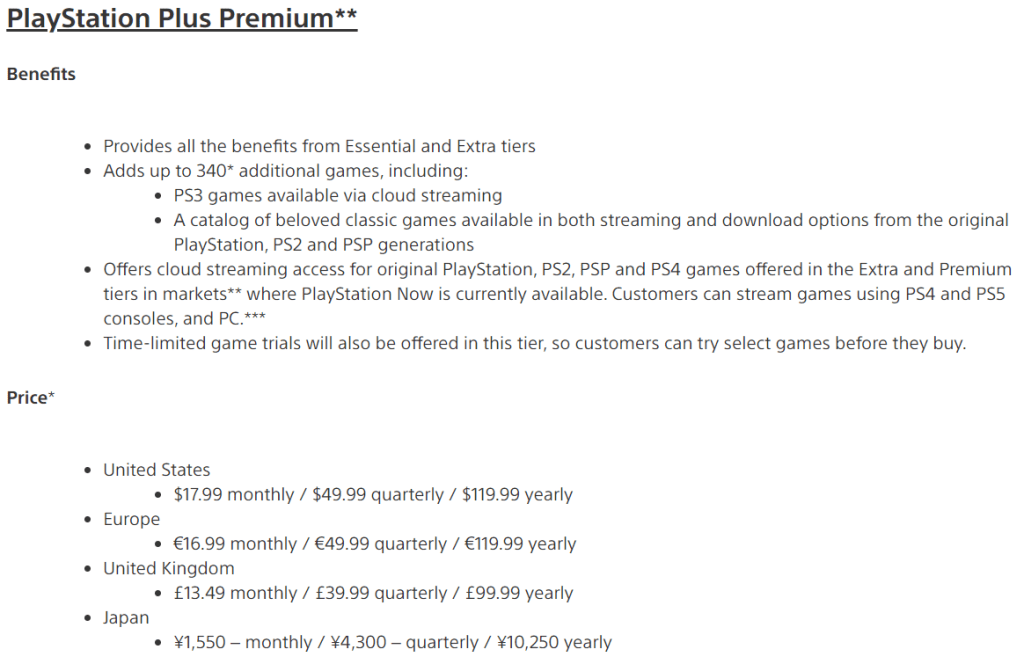The width and height of the screenshot is (1024, 664).
Task: Click the United Kingdom region label
Action: point(169,568)
